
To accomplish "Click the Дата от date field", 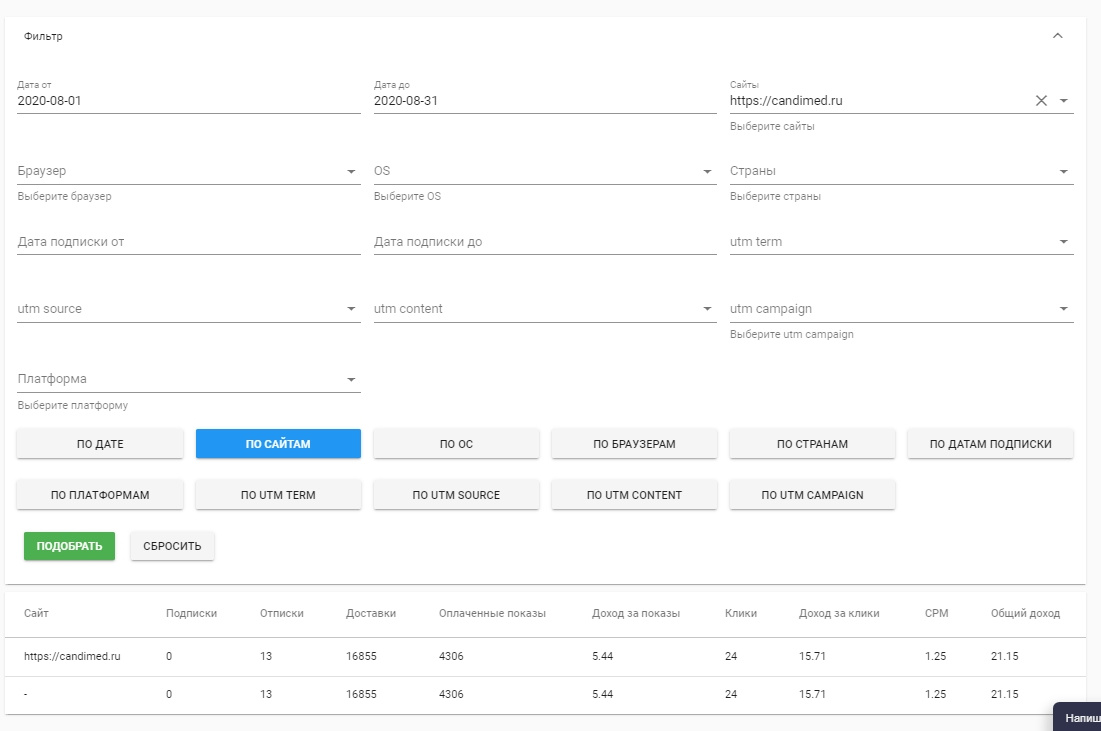I will click(x=188, y=100).
